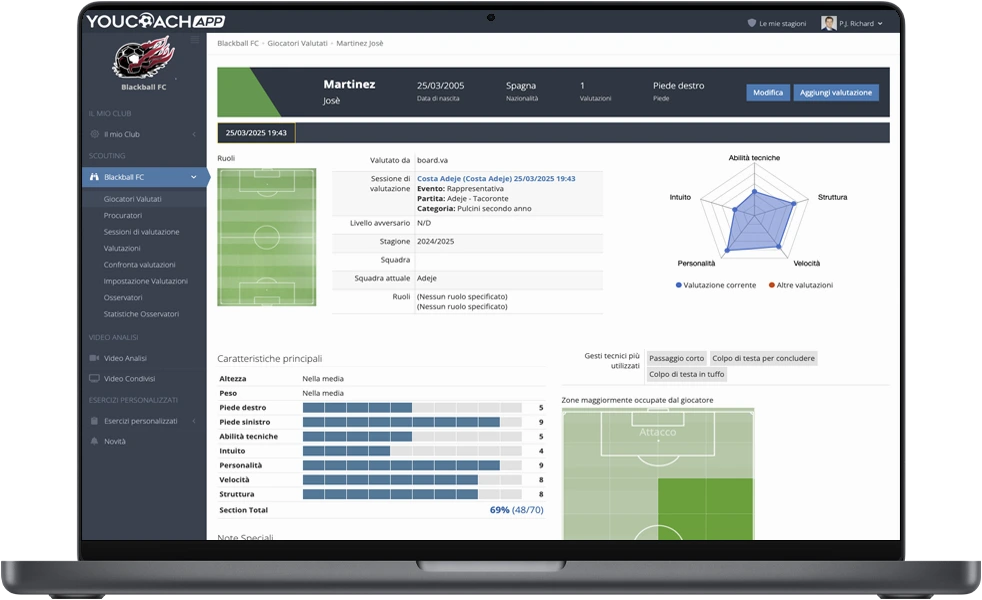The width and height of the screenshot is (982, 600).
Task: Click the P.J. Richard profile avatar
Action: click(828, 23)
